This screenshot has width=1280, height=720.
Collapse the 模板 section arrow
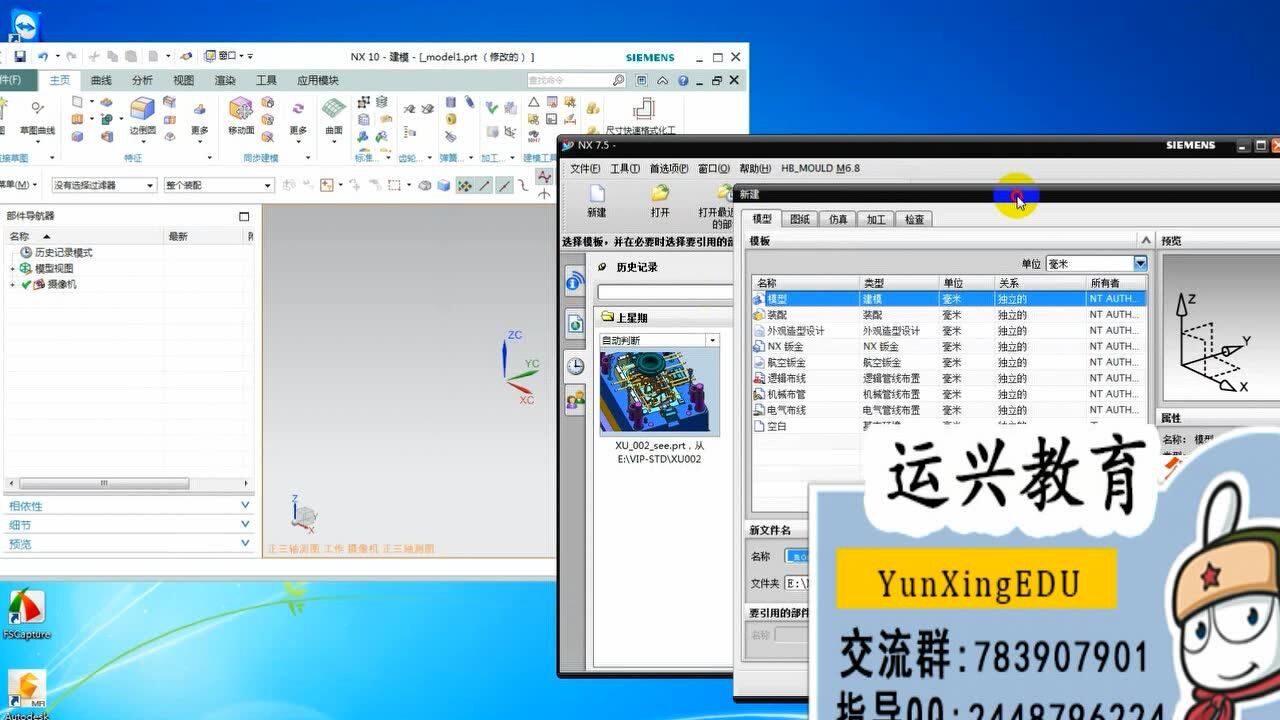click(1146, 240)
